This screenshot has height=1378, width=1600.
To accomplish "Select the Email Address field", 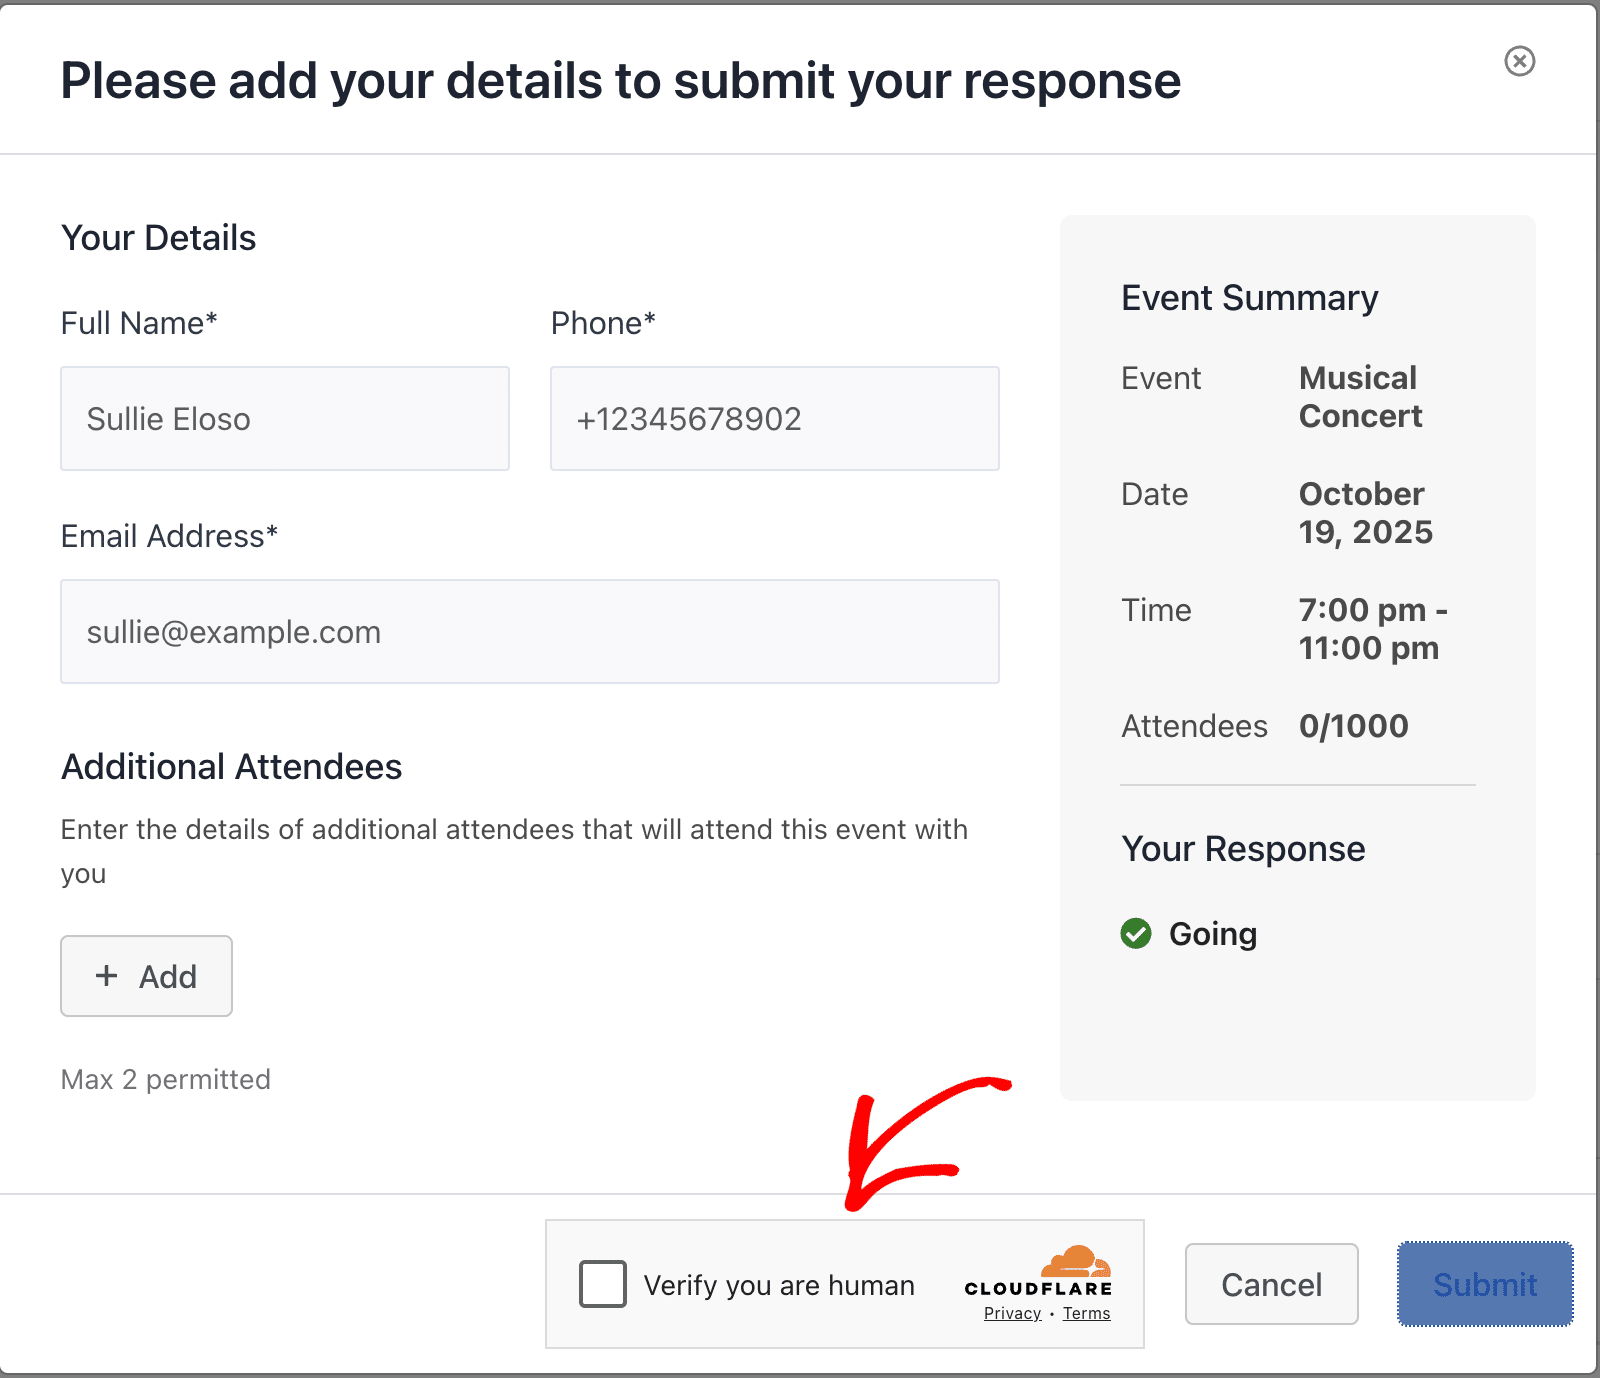I will tap(529, 632).
